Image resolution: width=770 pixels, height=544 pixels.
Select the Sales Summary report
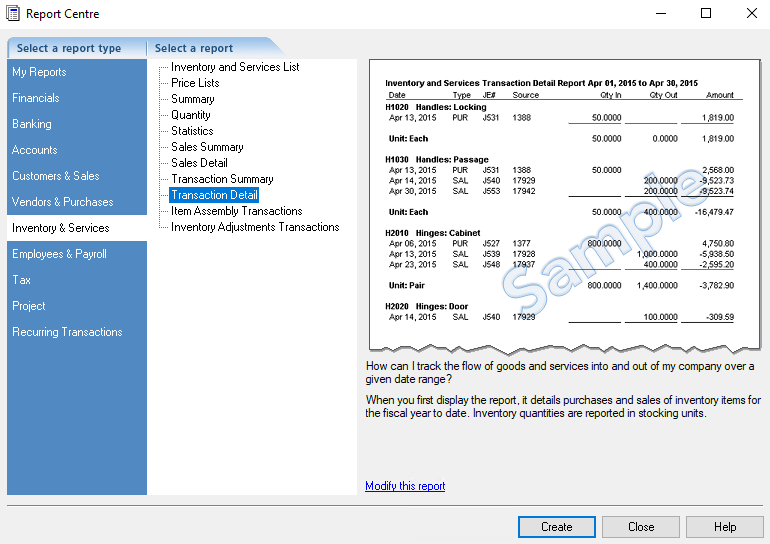[207, 147]
